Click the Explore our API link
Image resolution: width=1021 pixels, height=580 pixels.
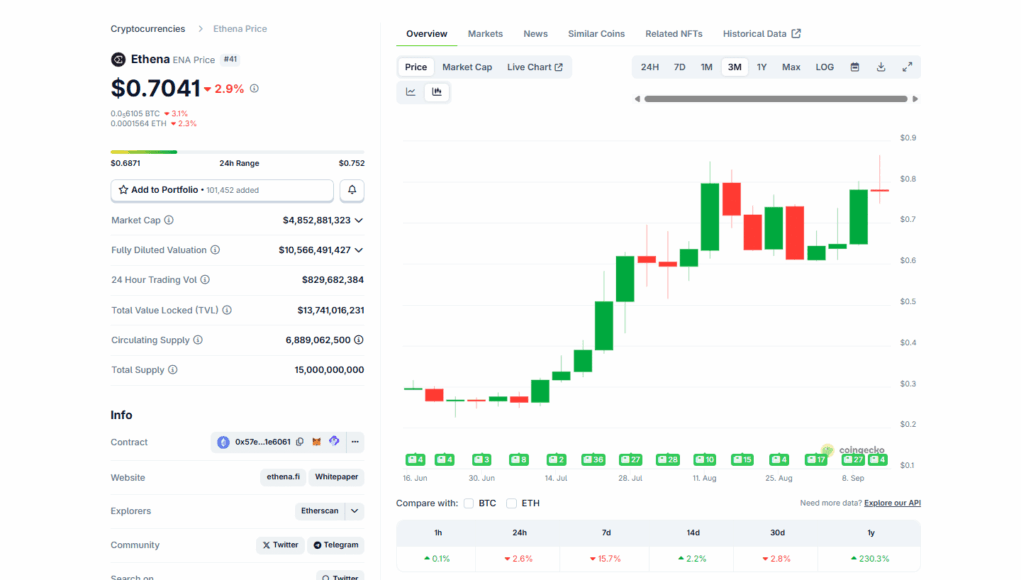(892, 503)
